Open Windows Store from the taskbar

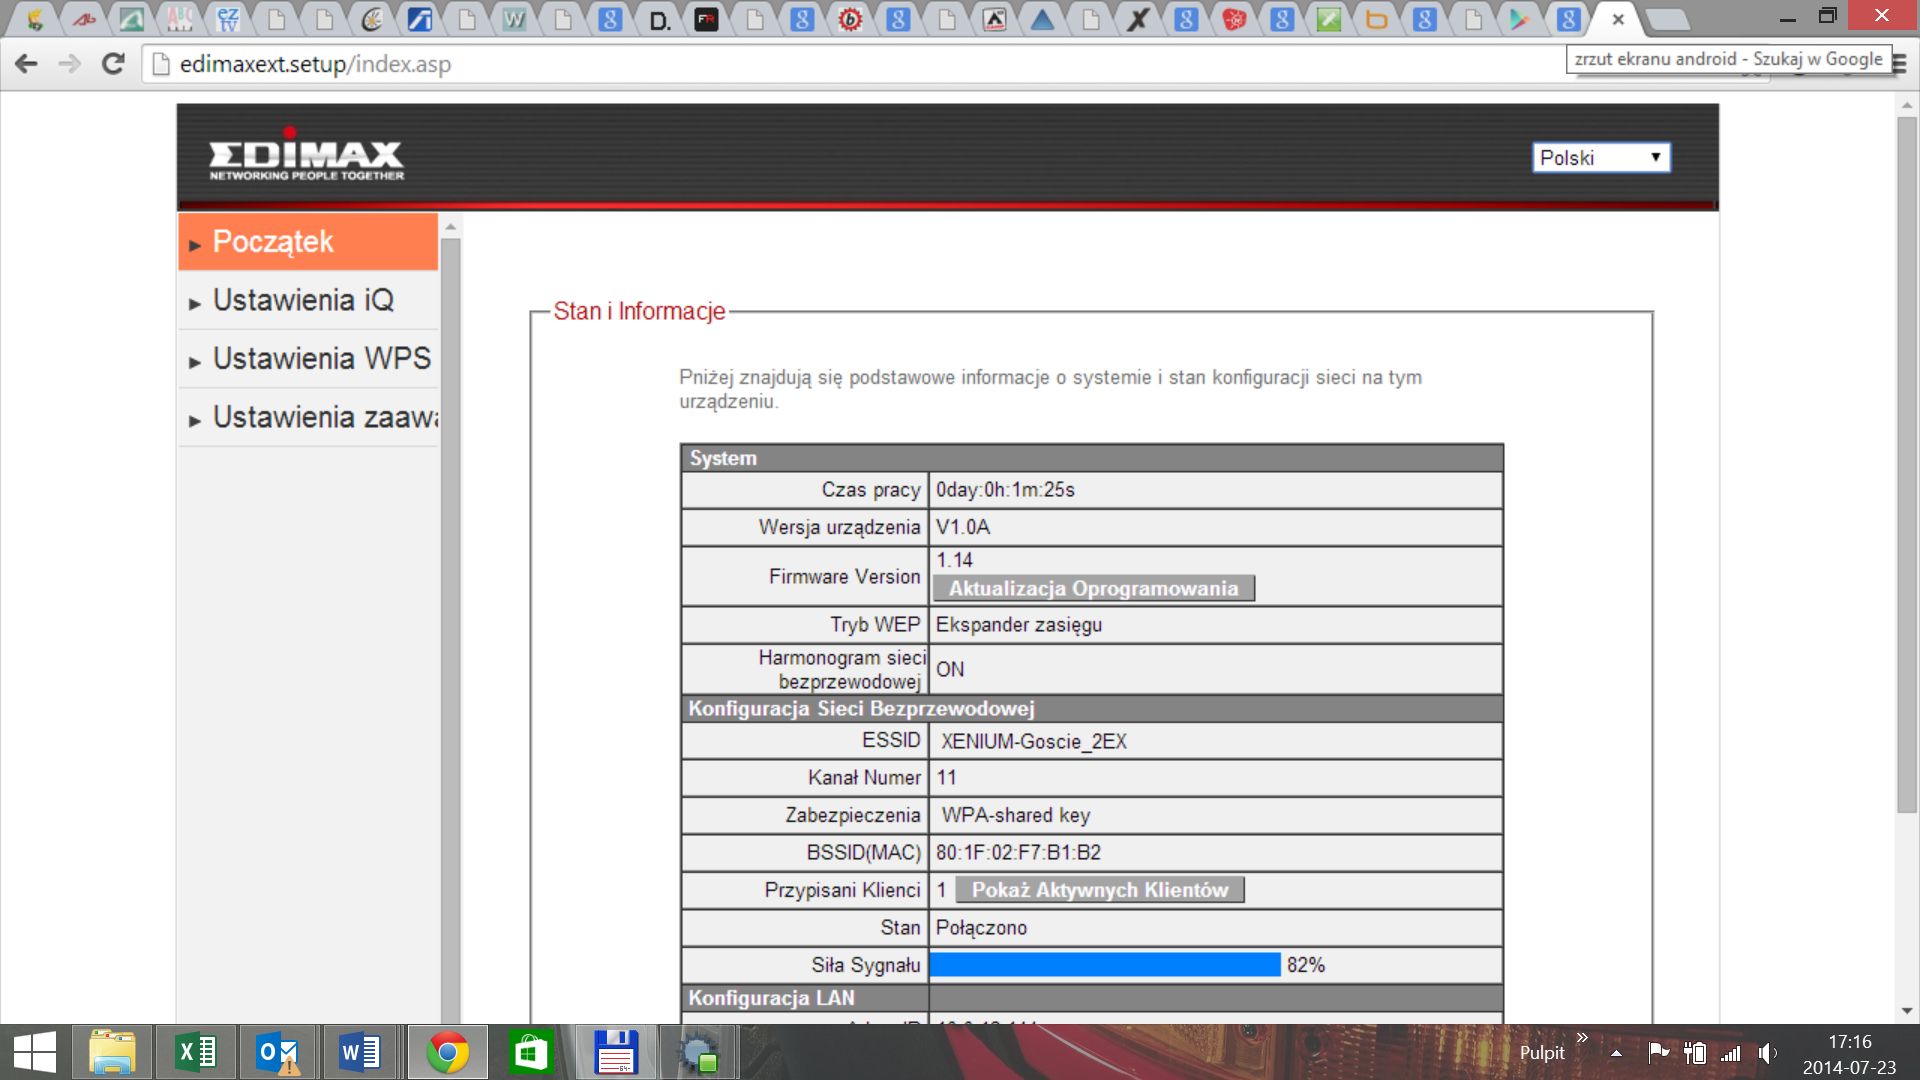point(530,1053)
